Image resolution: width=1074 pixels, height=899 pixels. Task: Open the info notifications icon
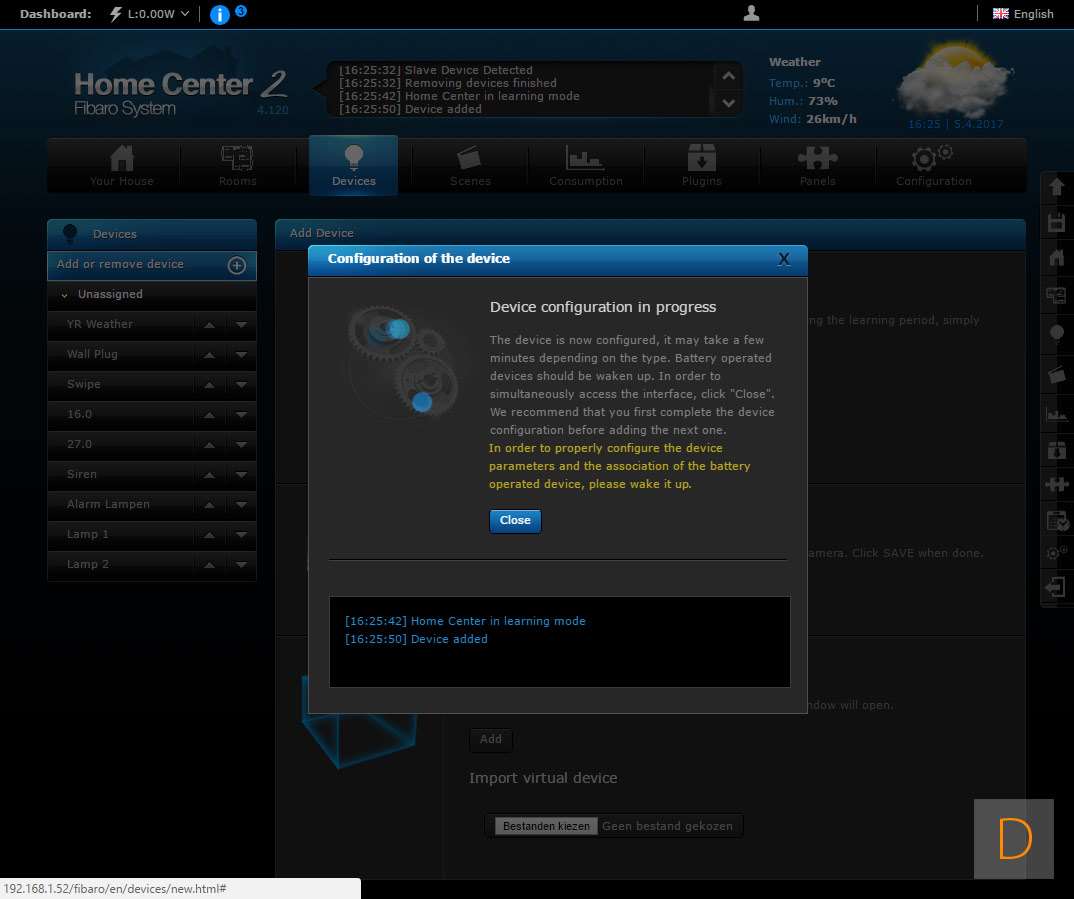click(x=219, y=14)
